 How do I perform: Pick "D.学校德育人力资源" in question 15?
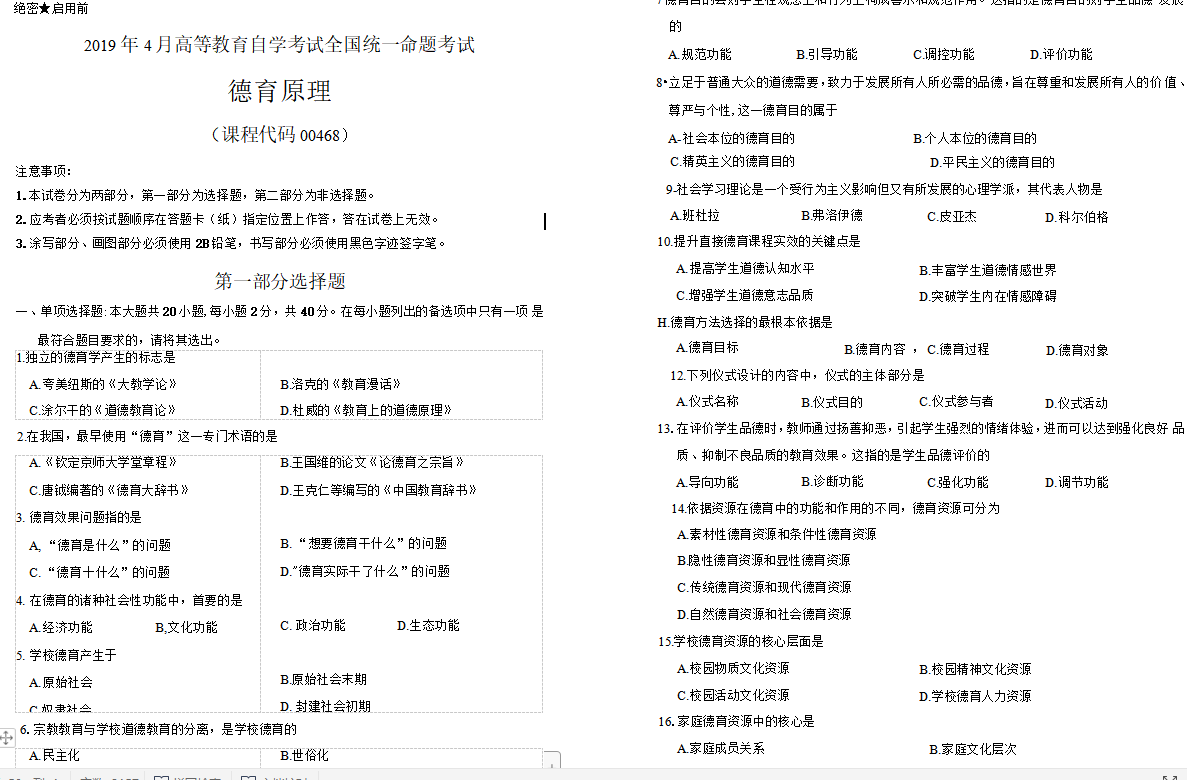pos(975,696)
